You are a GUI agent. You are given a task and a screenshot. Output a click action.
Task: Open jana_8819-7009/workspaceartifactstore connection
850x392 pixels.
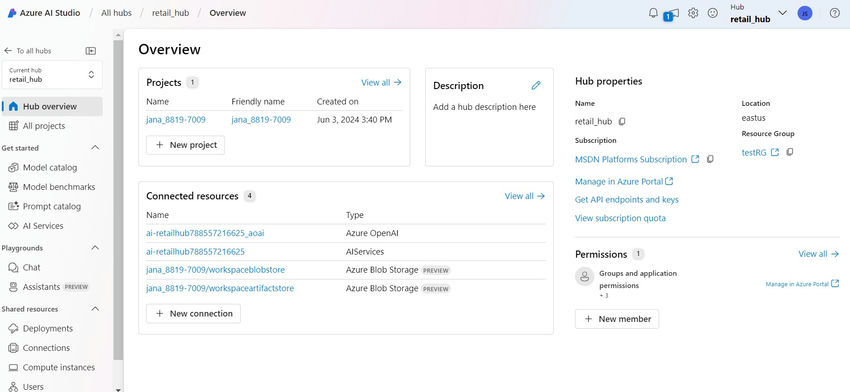click(x=220, y=288)
